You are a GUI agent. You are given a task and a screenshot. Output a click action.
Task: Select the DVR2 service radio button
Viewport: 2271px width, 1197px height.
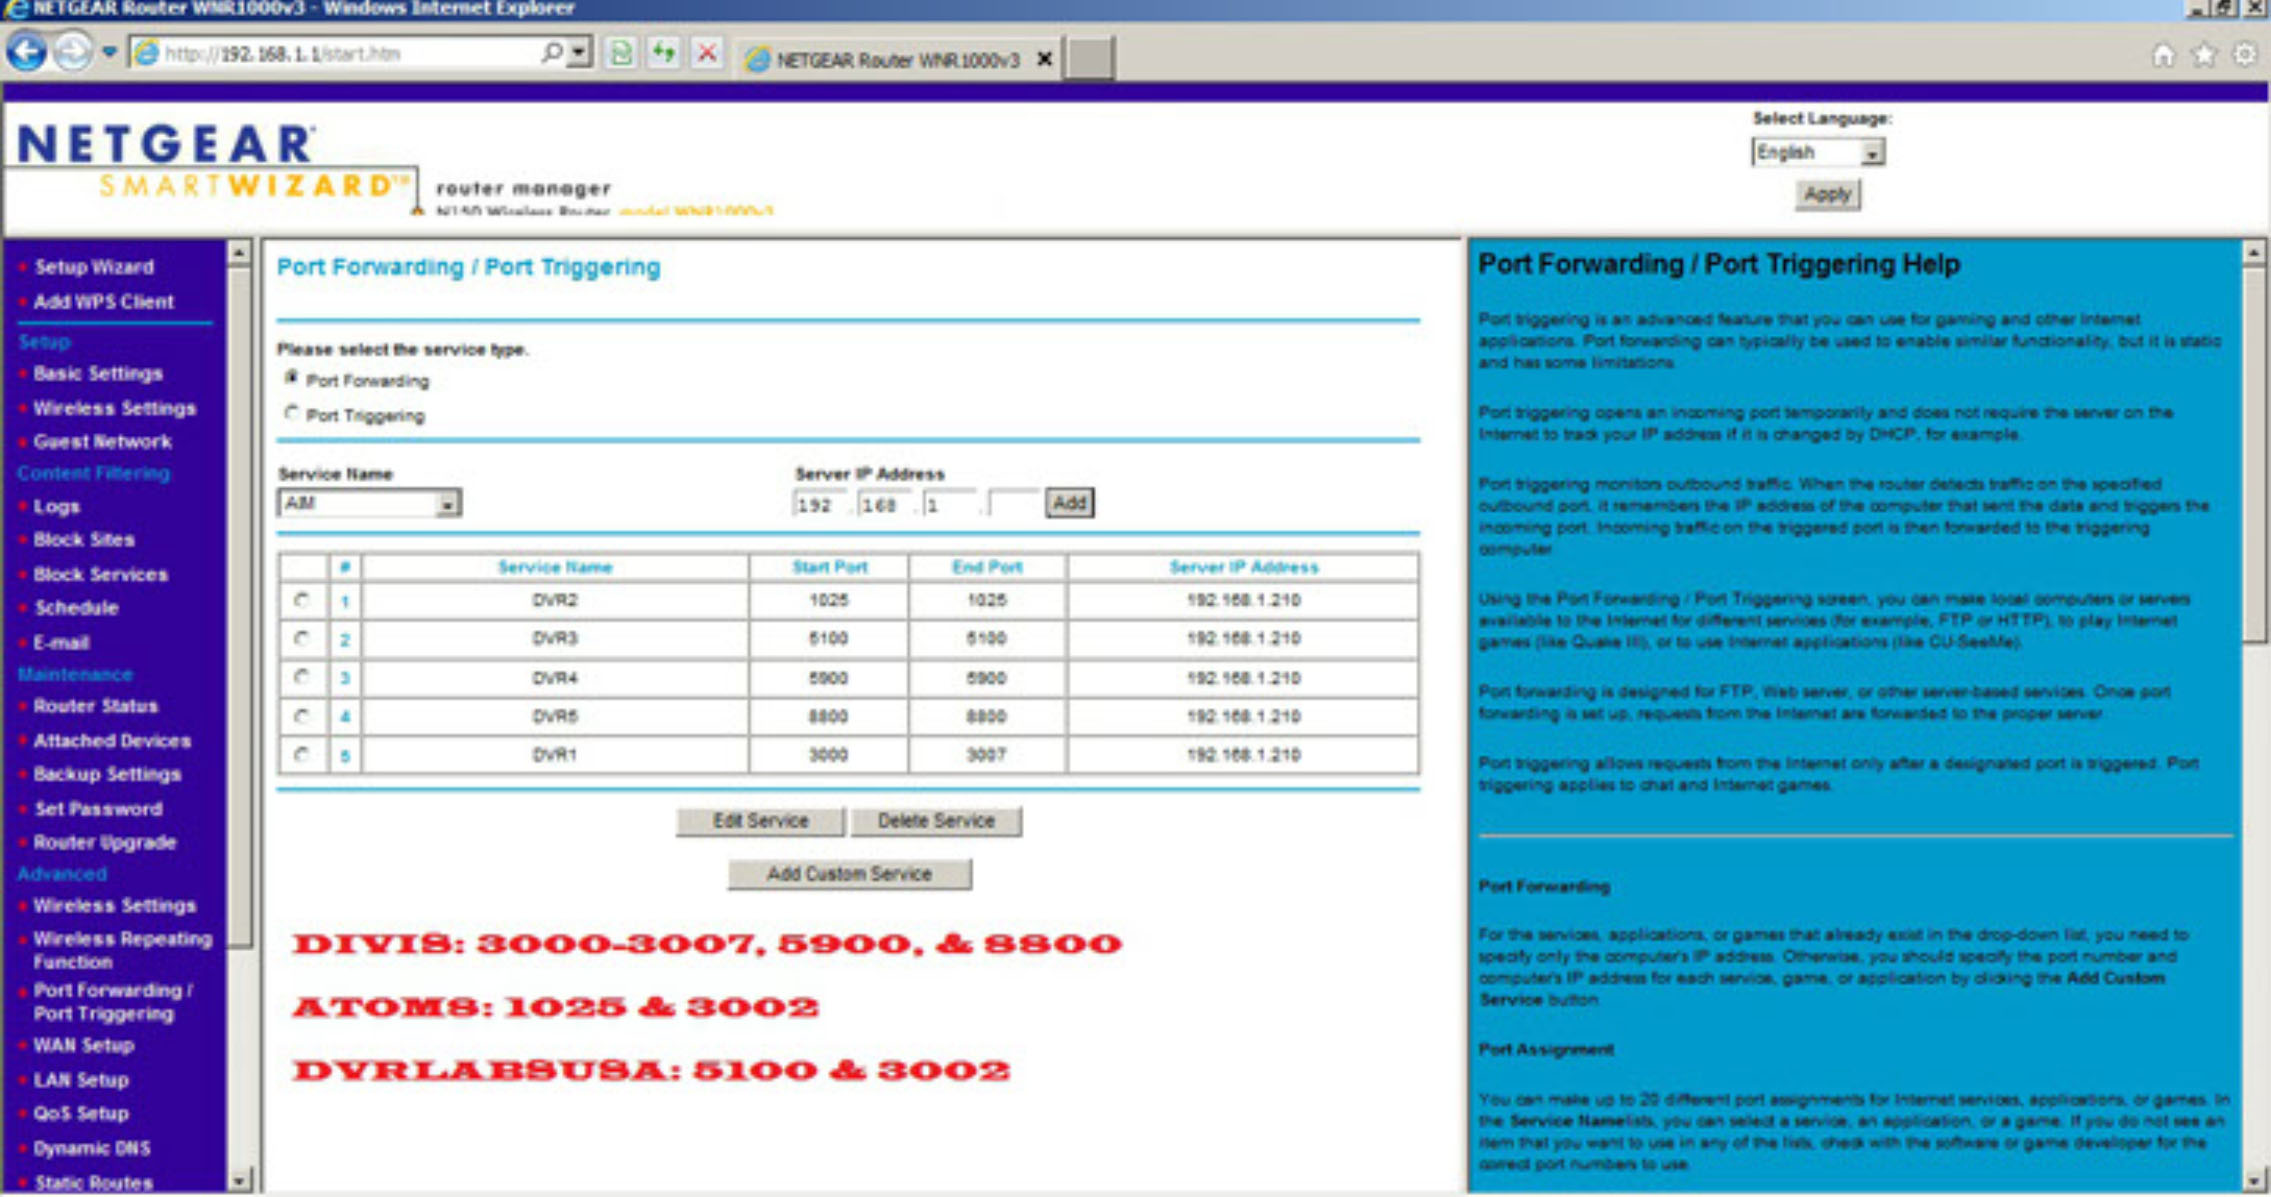click(301, 600)
